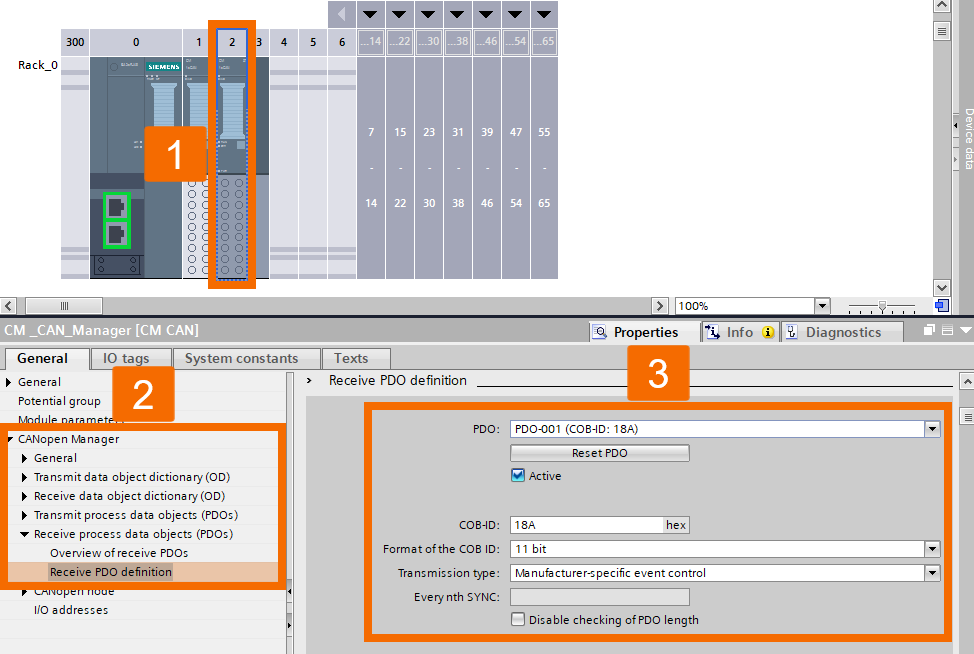This screenshot has width=974, height=654.
Task: Open the 100% zoom level dropdown
Action: (822, 306)
